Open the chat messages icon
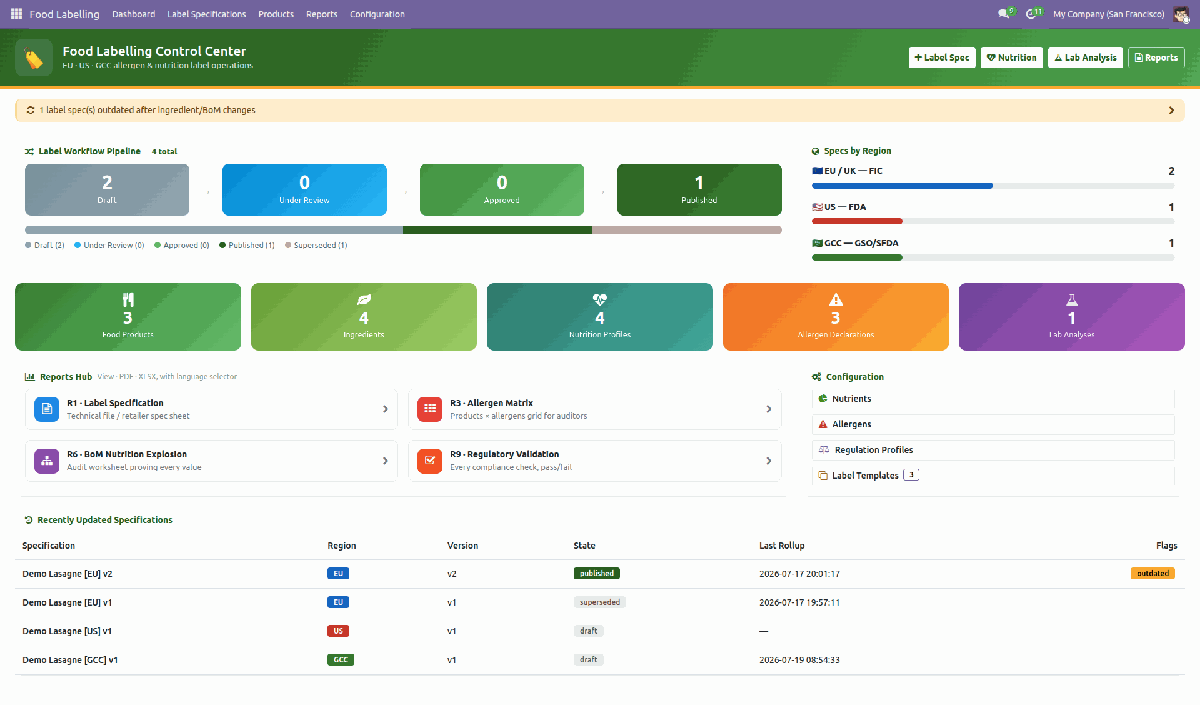Viewport: 1200px width, 705px height. coord(1005,14)
